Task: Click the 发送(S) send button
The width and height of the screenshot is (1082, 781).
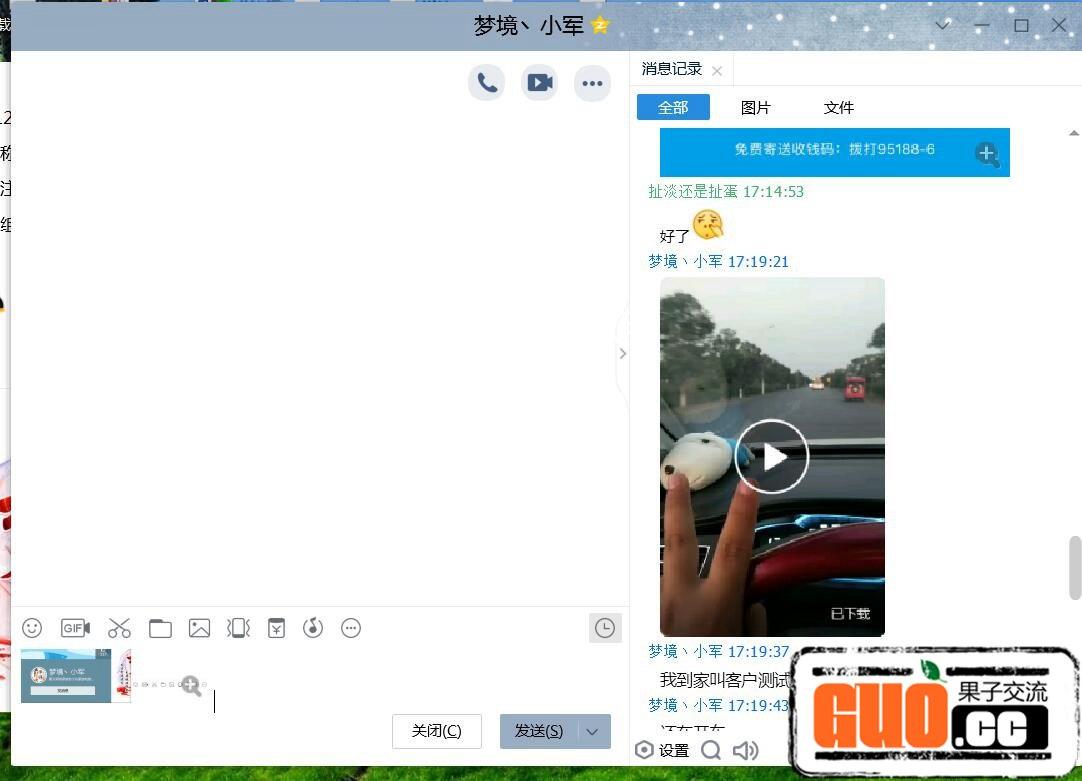Action: point(539,731)
